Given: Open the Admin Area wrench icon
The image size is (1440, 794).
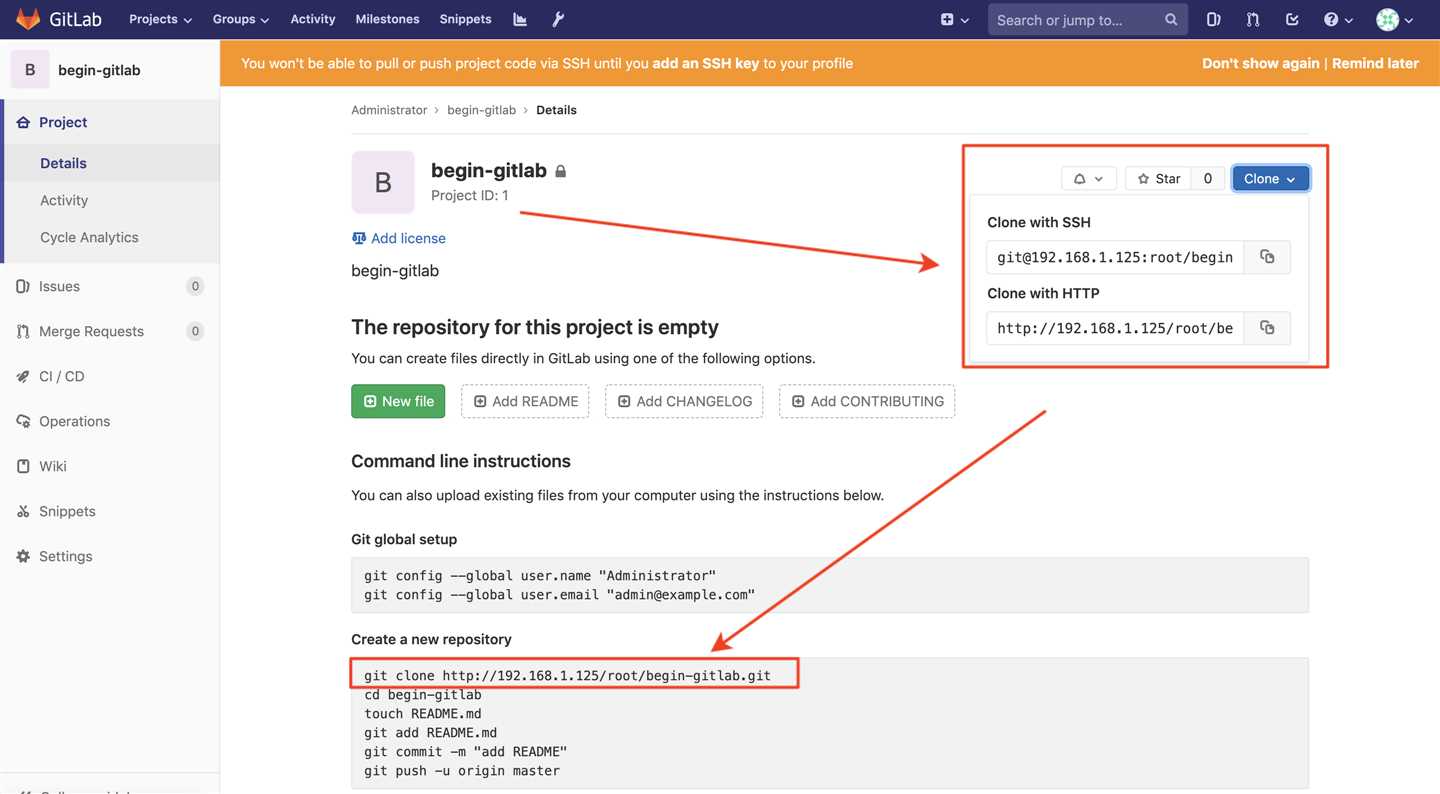Looking at the screenshot, I should [x=558, y=19].
